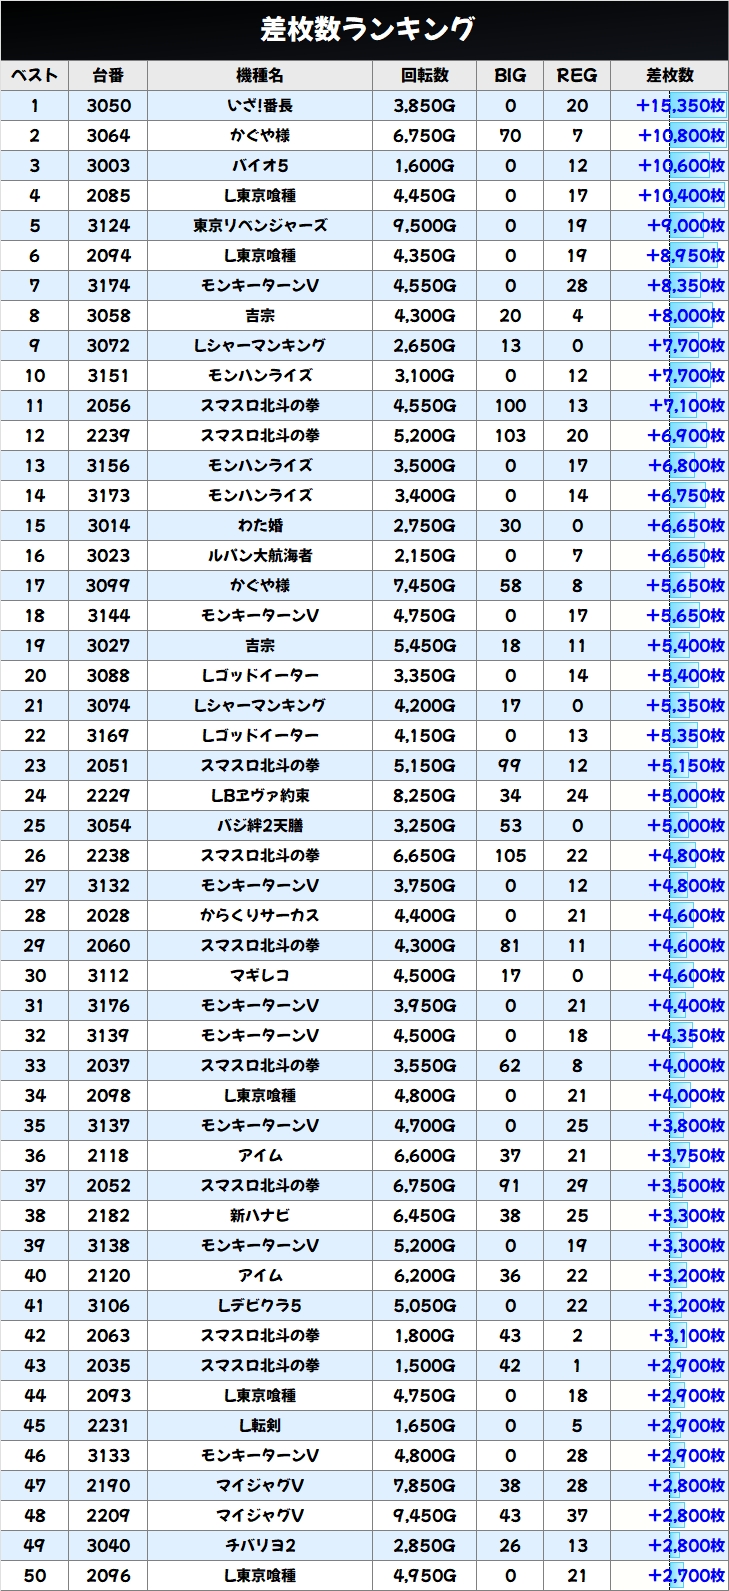
Task: Click the +2,700枚 value in the last row
Action: coord(686,1576)
